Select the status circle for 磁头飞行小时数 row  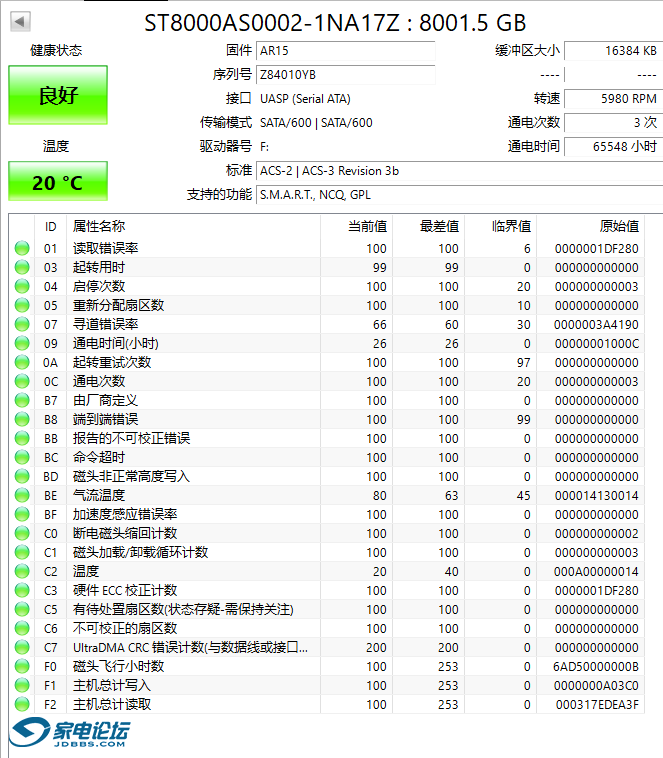[x=22, y=667]
